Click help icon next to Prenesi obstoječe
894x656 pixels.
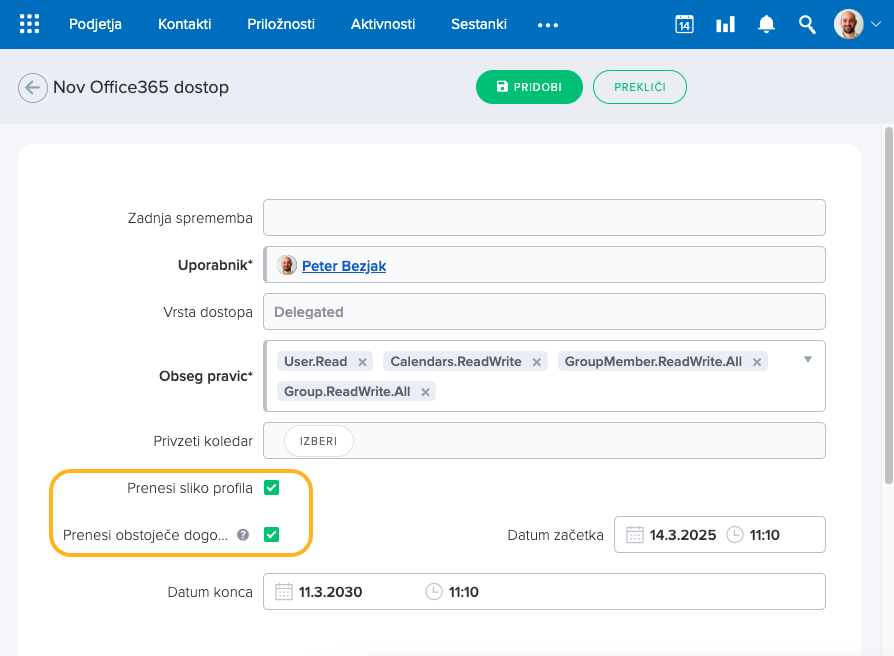click(x=242, y=535)
